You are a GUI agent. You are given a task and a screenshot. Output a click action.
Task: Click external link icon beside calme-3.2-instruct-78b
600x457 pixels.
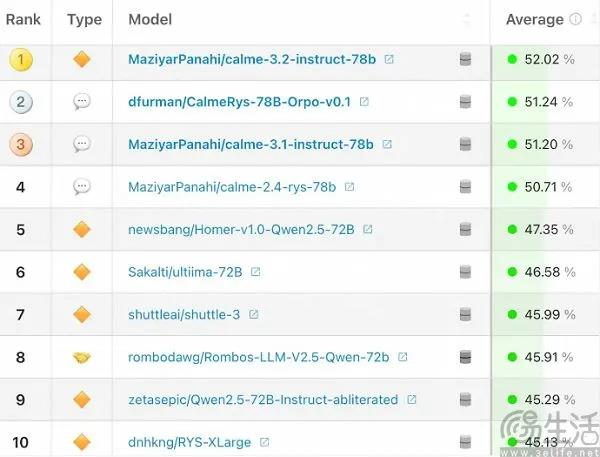coord(389,59)
